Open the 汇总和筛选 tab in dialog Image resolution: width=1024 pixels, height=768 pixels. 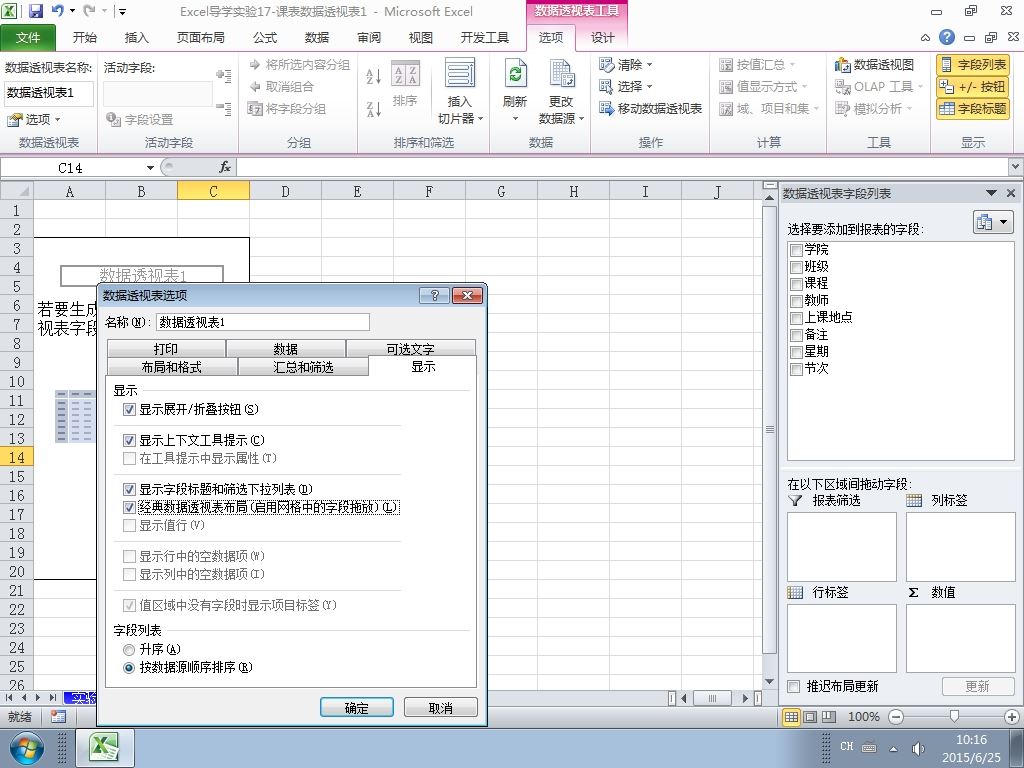[x=303, y=367]
